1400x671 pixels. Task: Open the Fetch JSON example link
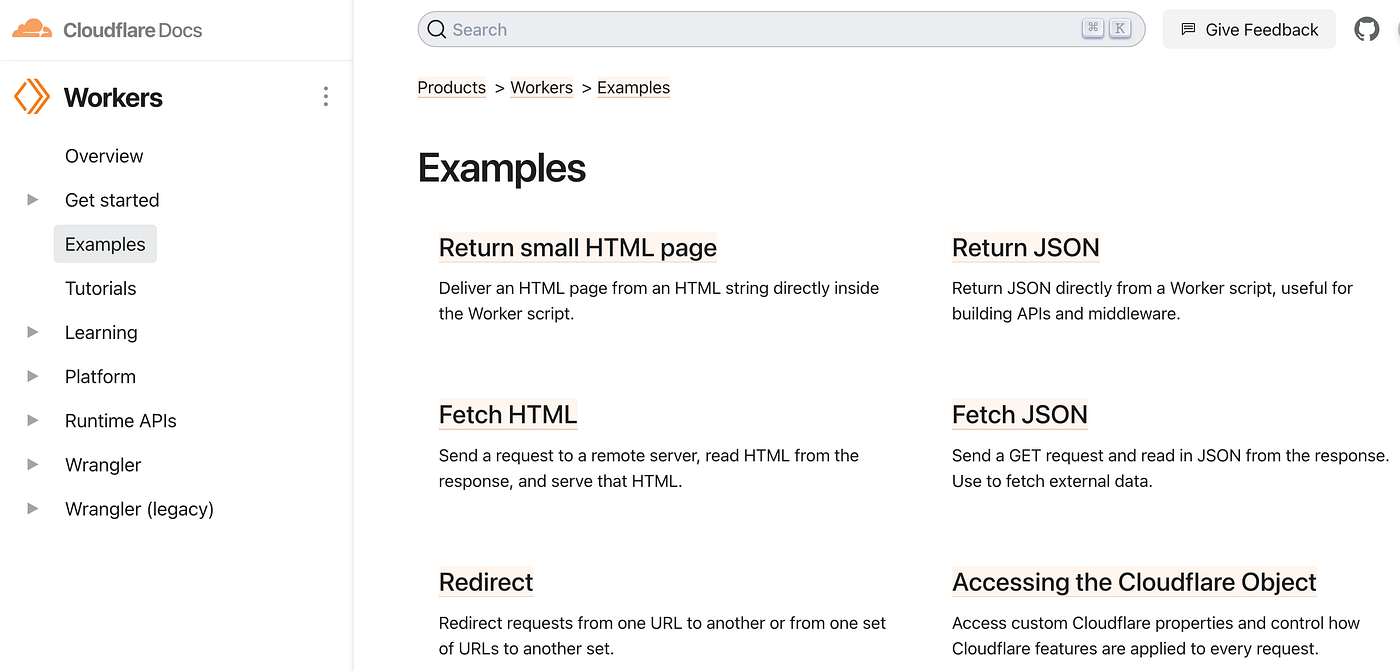[x=1019, y=414]
